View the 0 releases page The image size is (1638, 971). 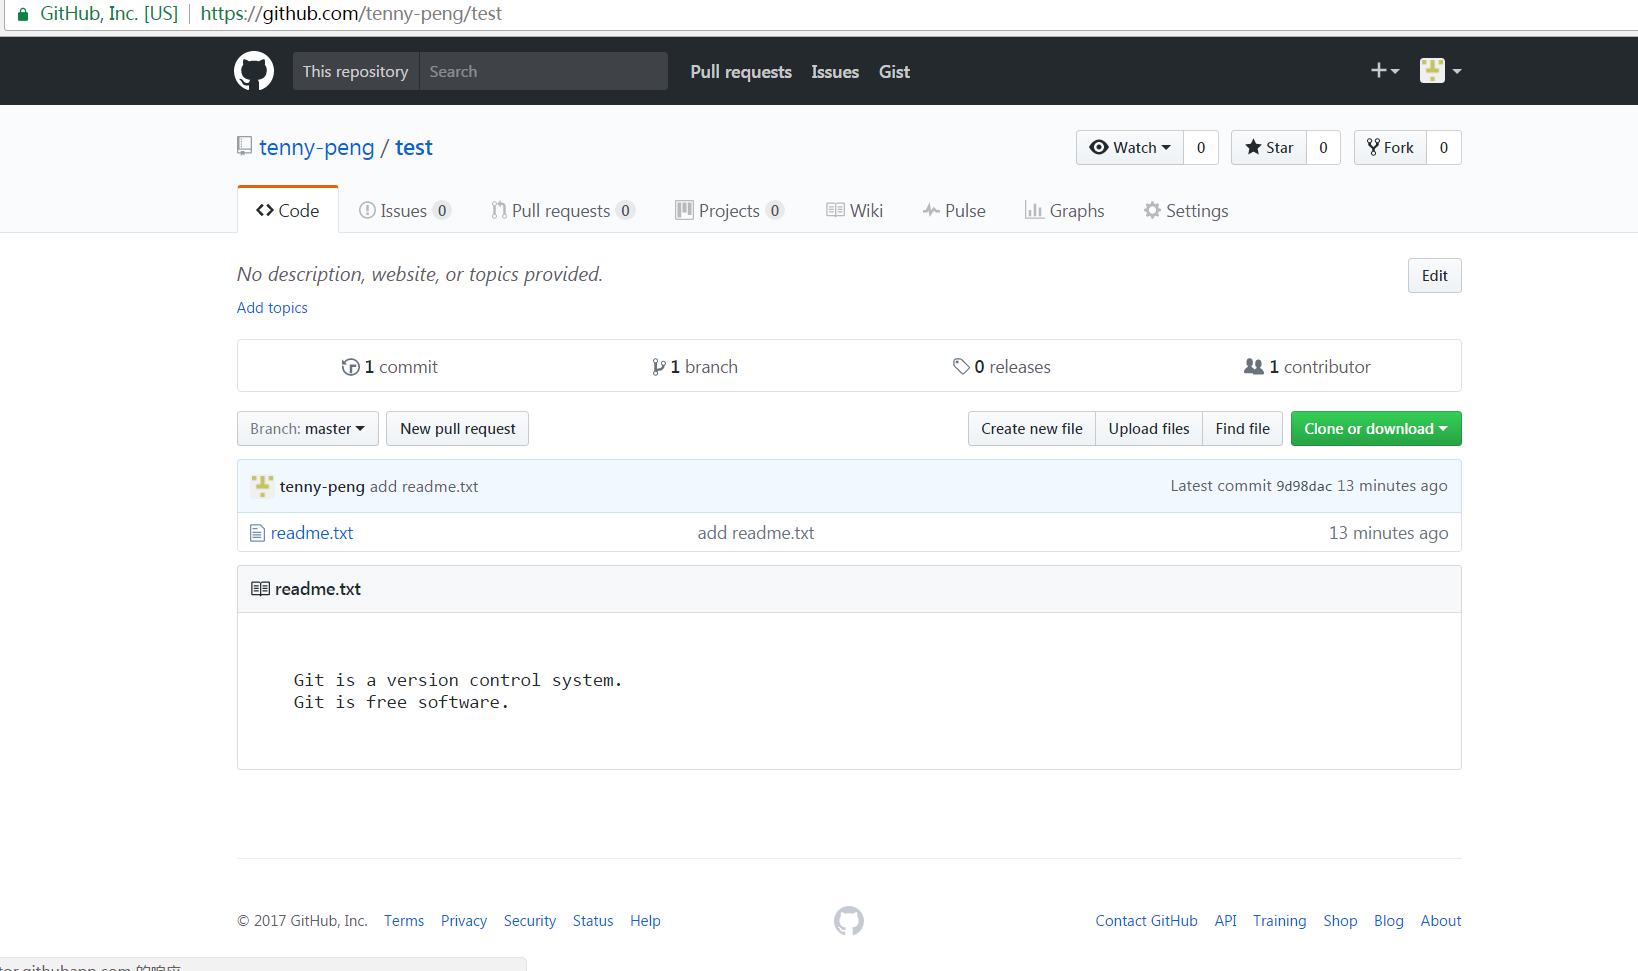point(1002,367)
